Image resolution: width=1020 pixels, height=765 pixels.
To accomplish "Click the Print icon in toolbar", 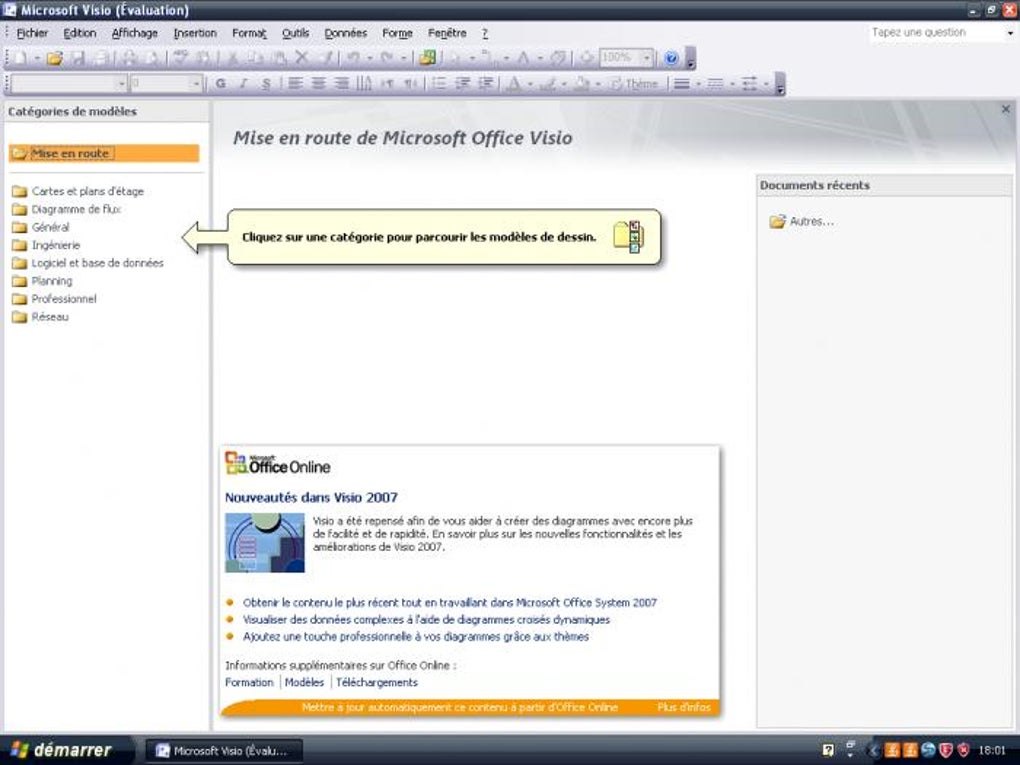I will pos(129,59).
